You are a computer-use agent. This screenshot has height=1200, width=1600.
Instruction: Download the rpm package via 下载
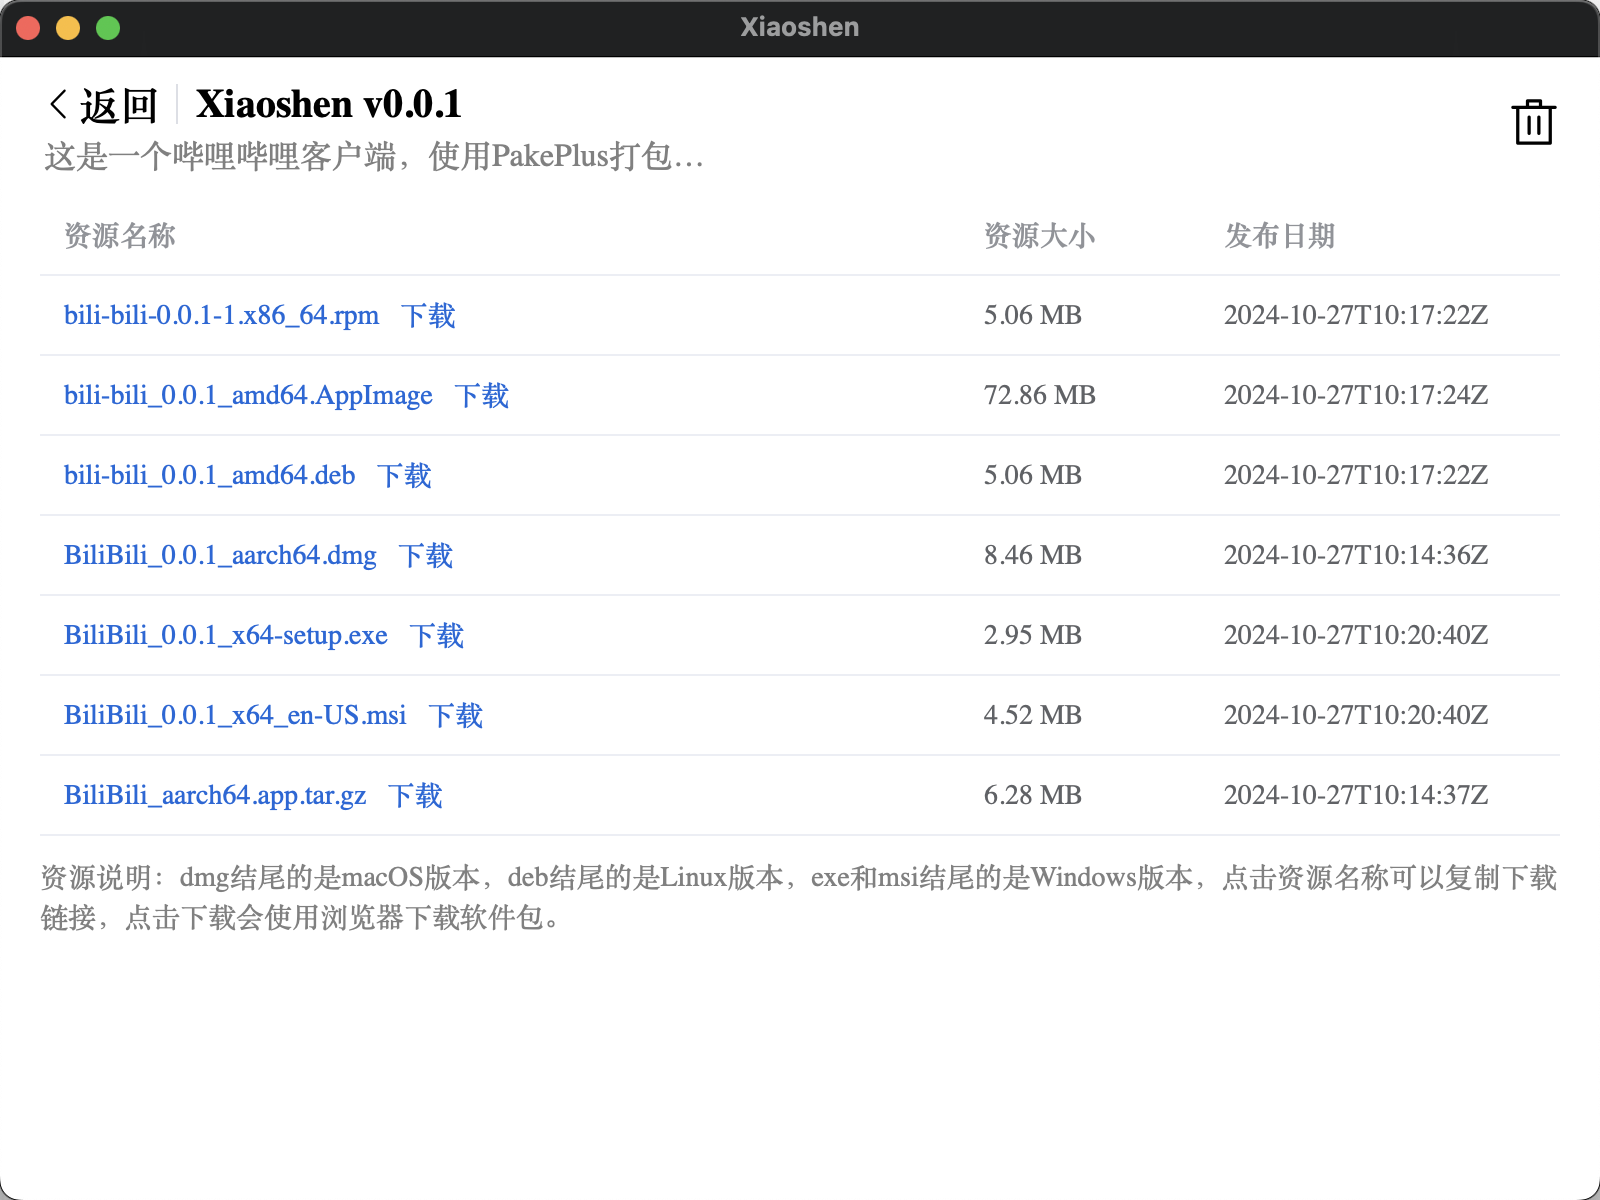(x=429, y=315)
